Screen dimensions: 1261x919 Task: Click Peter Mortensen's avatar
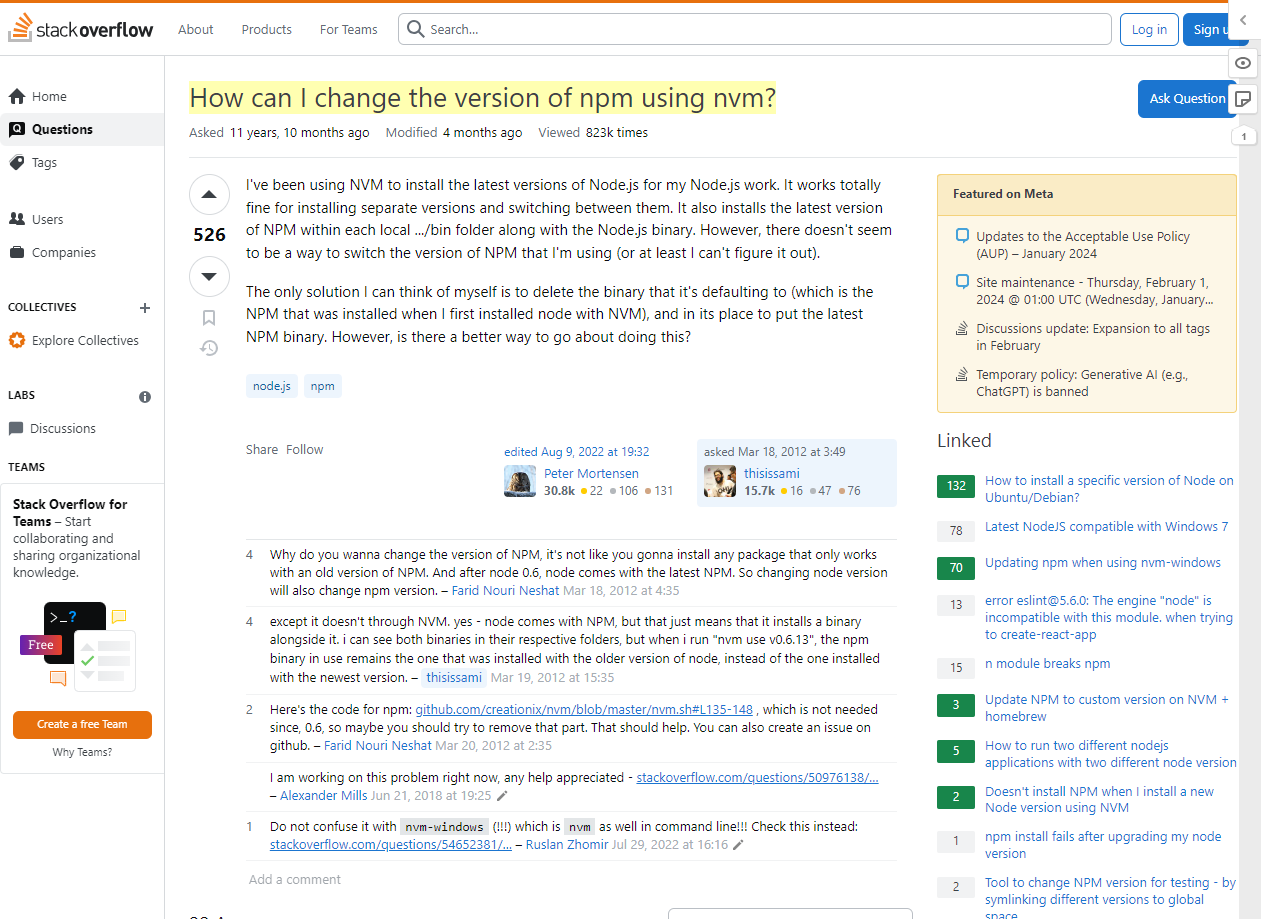(520, 481)
